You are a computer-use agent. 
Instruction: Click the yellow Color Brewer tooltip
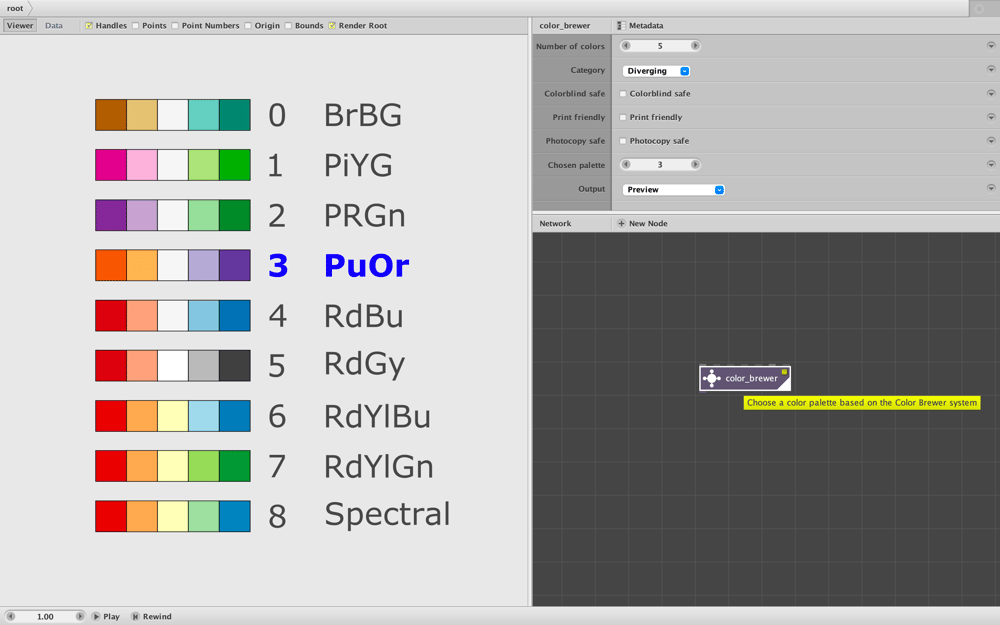pos(862,402)
